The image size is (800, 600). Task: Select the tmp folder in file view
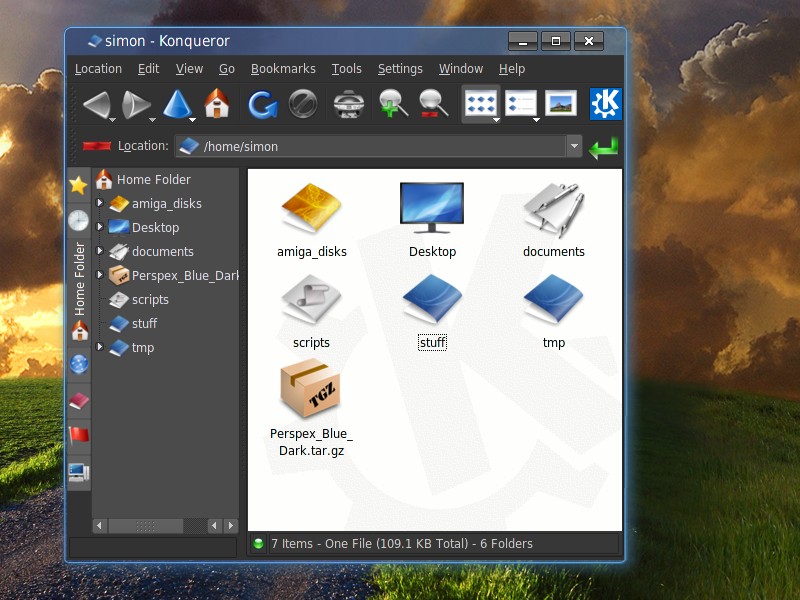pyautogui.click(x=554, y=300)
